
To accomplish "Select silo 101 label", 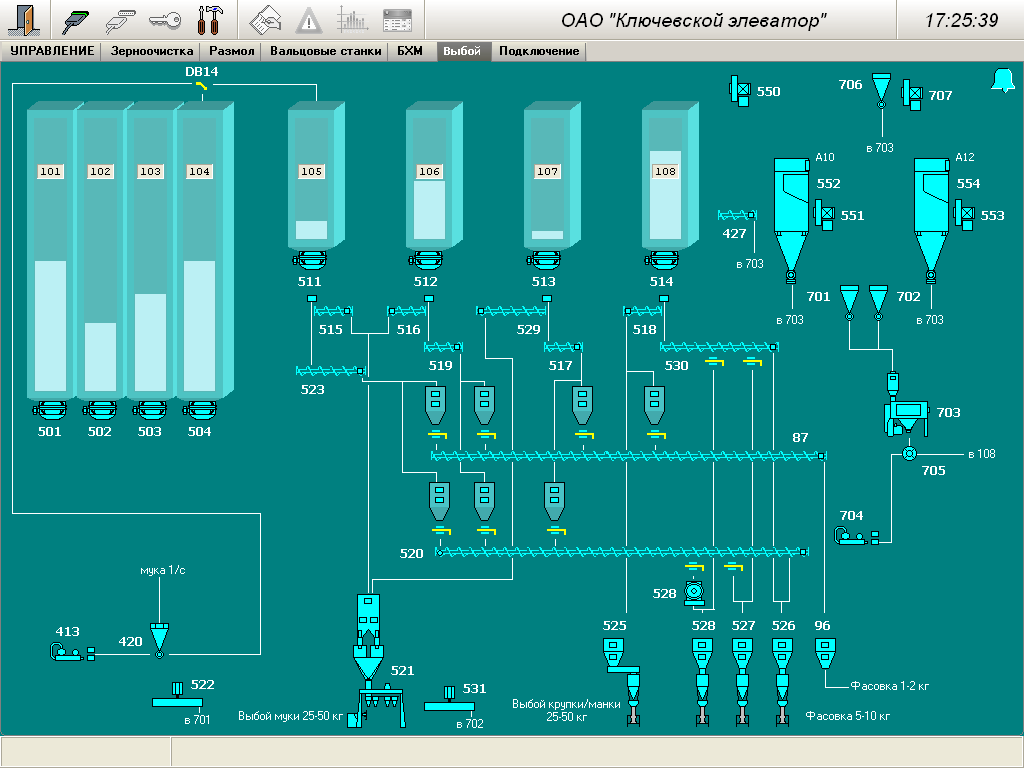I will click(50, 172).
